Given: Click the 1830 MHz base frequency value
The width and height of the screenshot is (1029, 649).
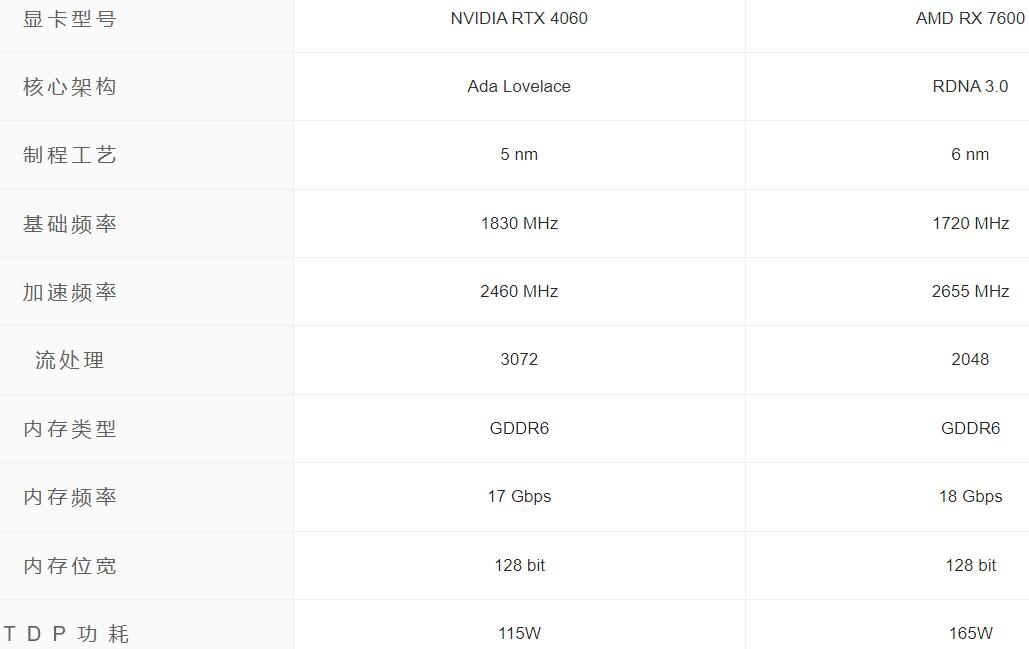Looking at the screenshot, I should click(519, 223).
